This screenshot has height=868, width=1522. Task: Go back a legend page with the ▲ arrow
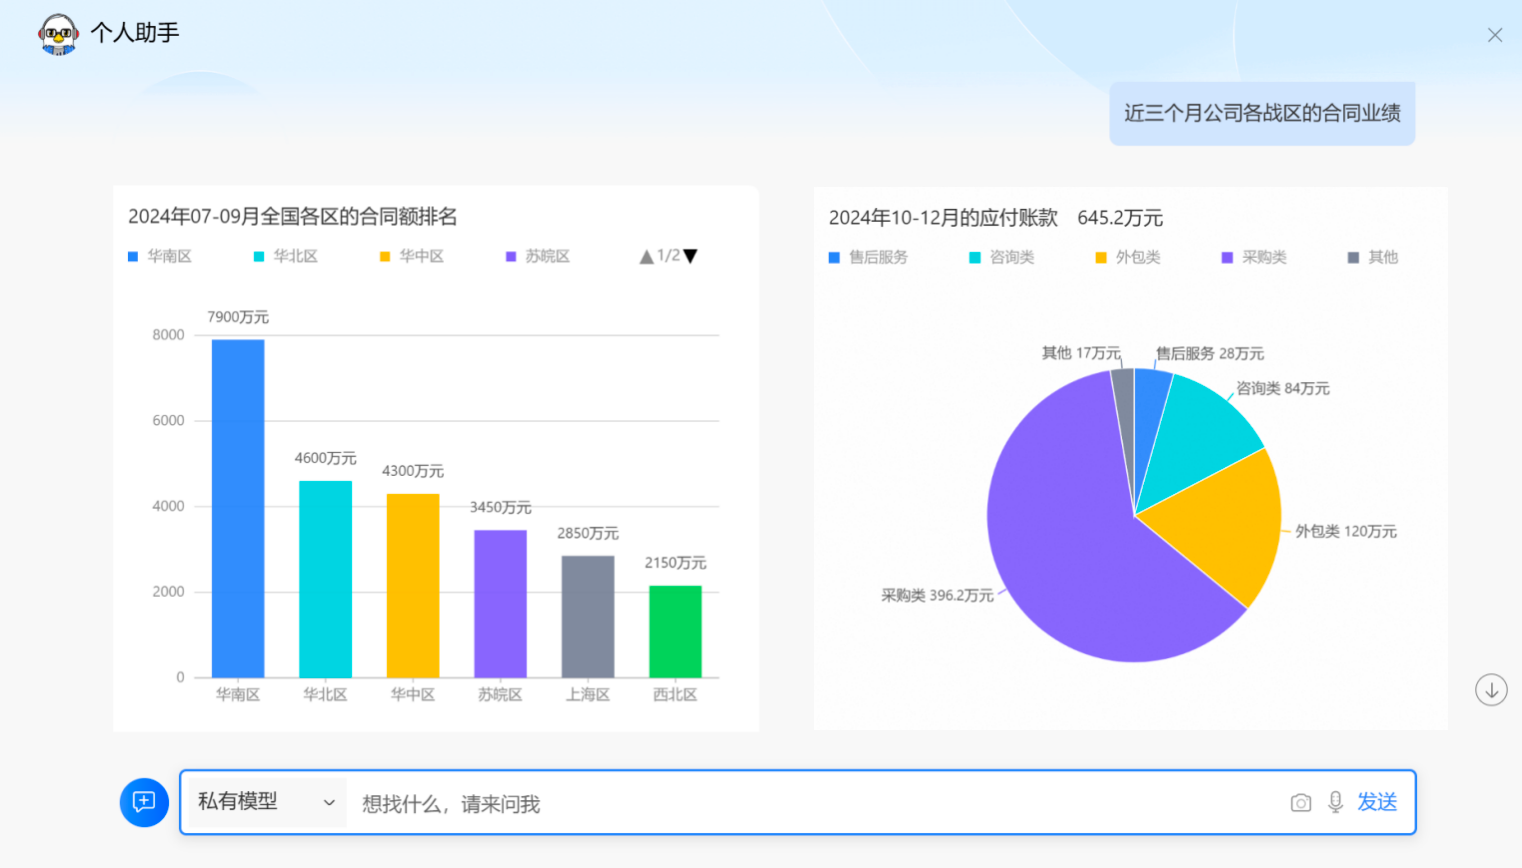(x=645, y=256)
